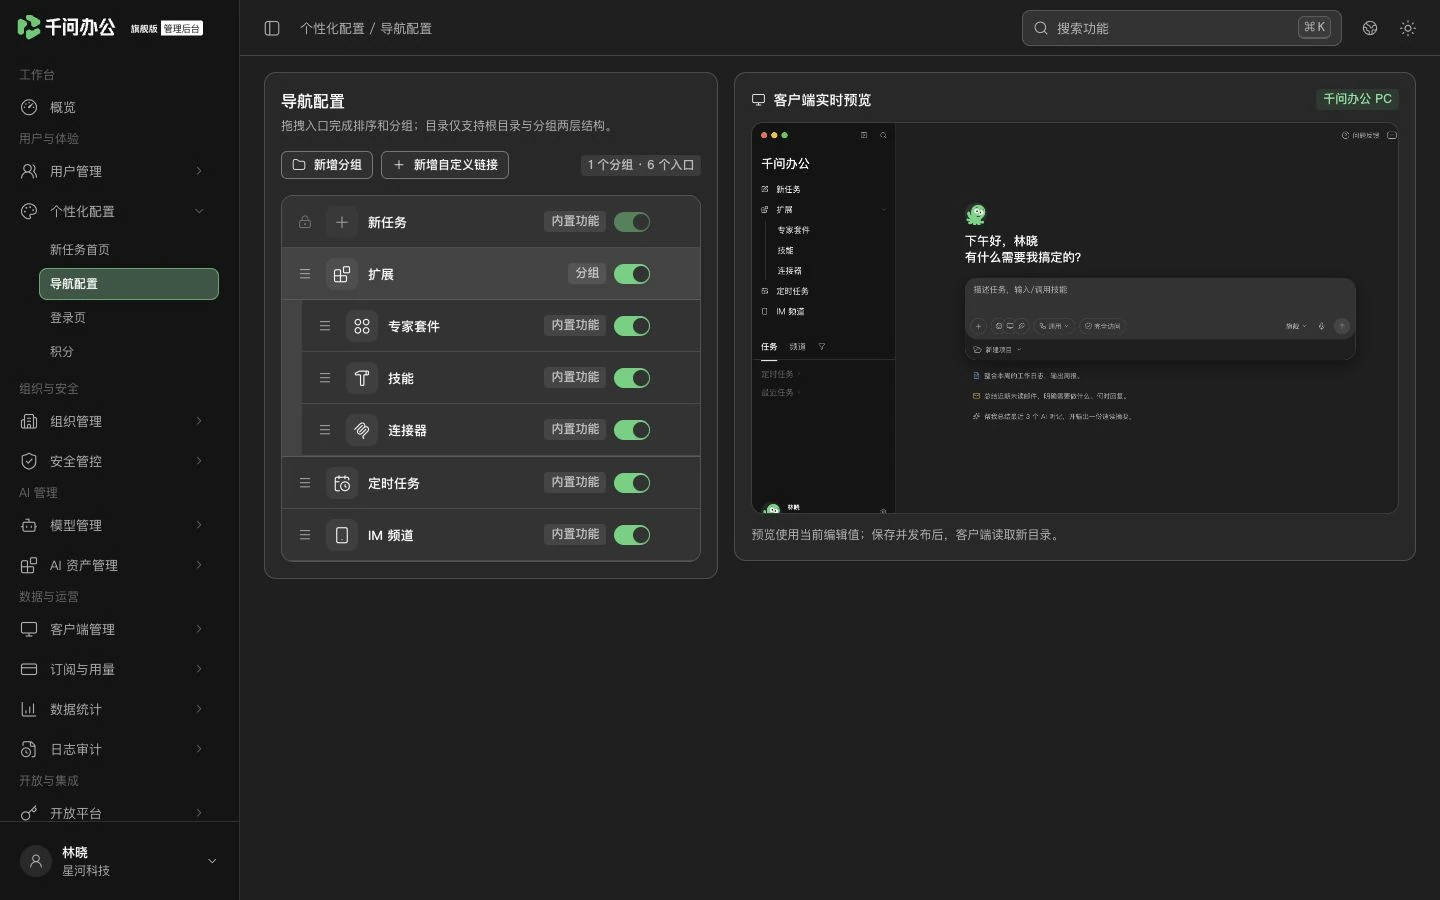Open the 登录页 submenu item
The width and height of the screenshot is (1440, 900).
tap(128, 318)
